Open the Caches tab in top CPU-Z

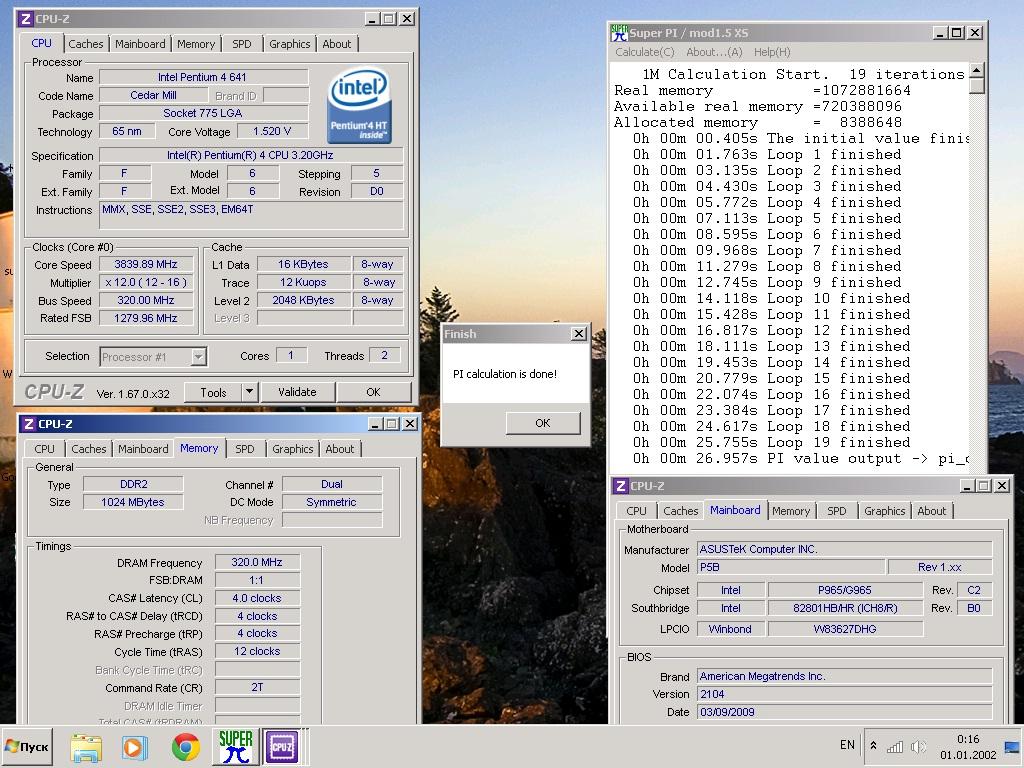(x=86, y=44)
